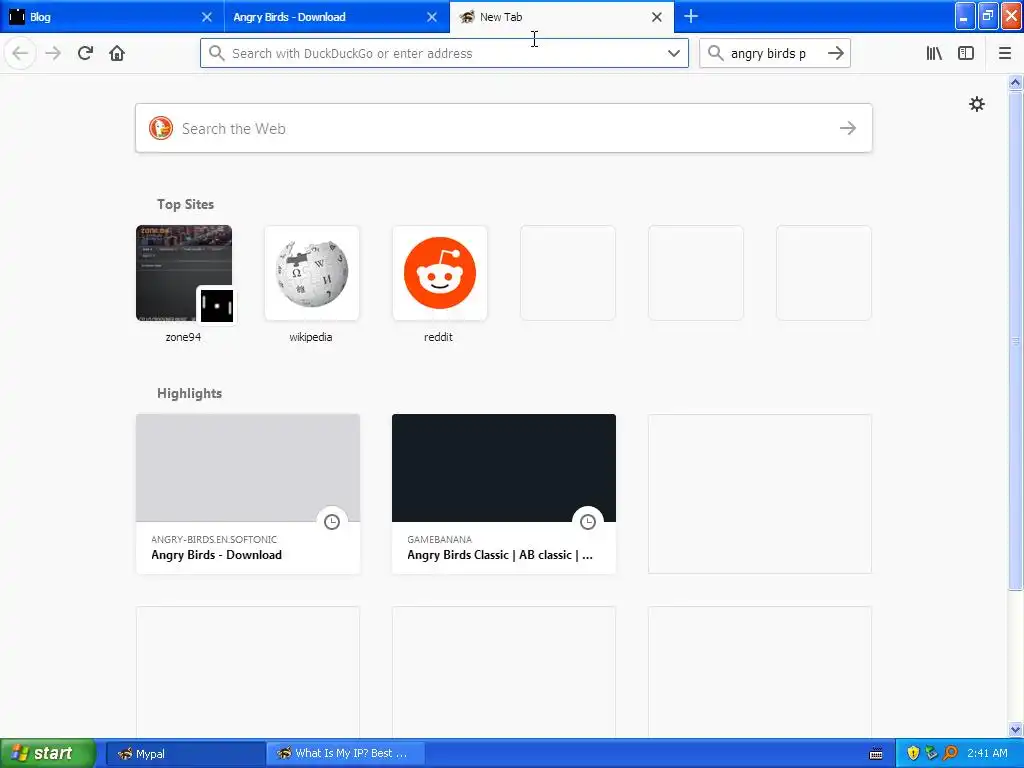Close the Angry Birds - Download tab
This screenshot has width=1024, height=768.
tap(432, 17)
